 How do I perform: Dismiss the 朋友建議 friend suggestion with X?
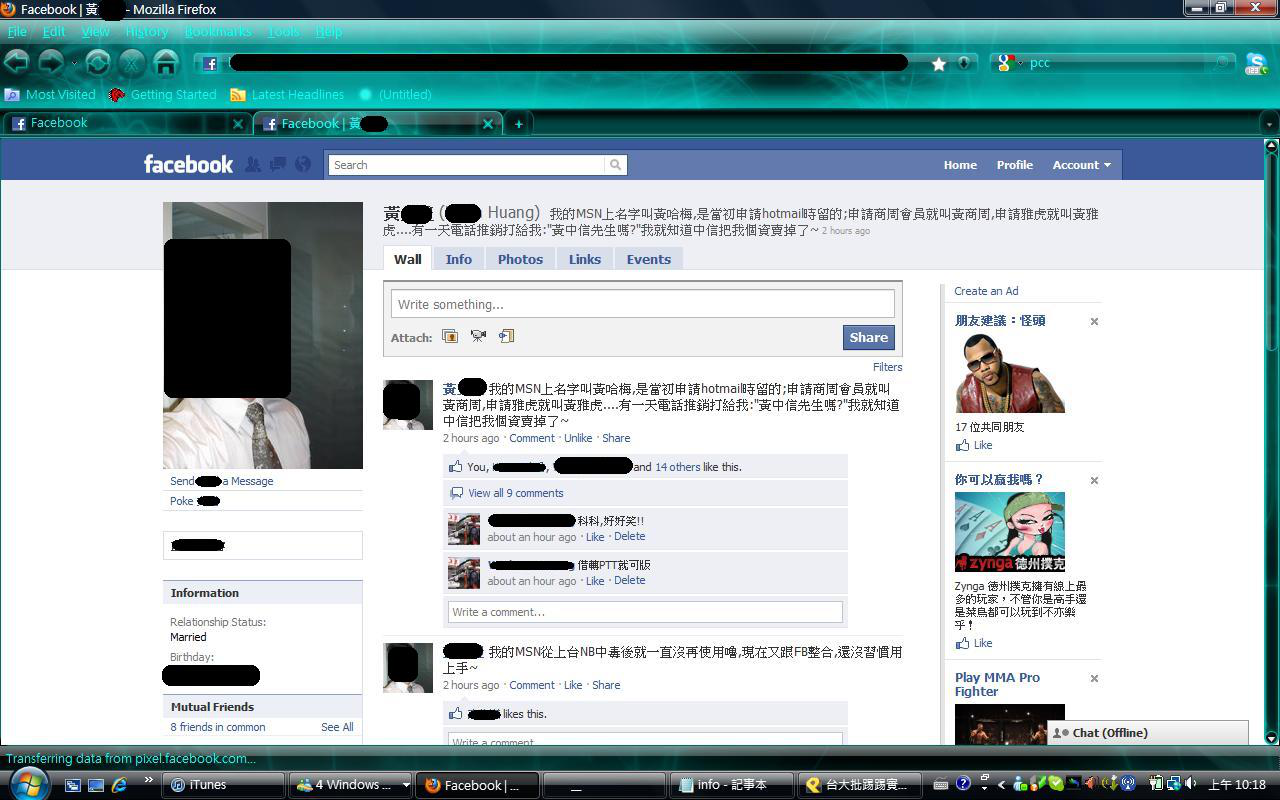point(1094,321)
